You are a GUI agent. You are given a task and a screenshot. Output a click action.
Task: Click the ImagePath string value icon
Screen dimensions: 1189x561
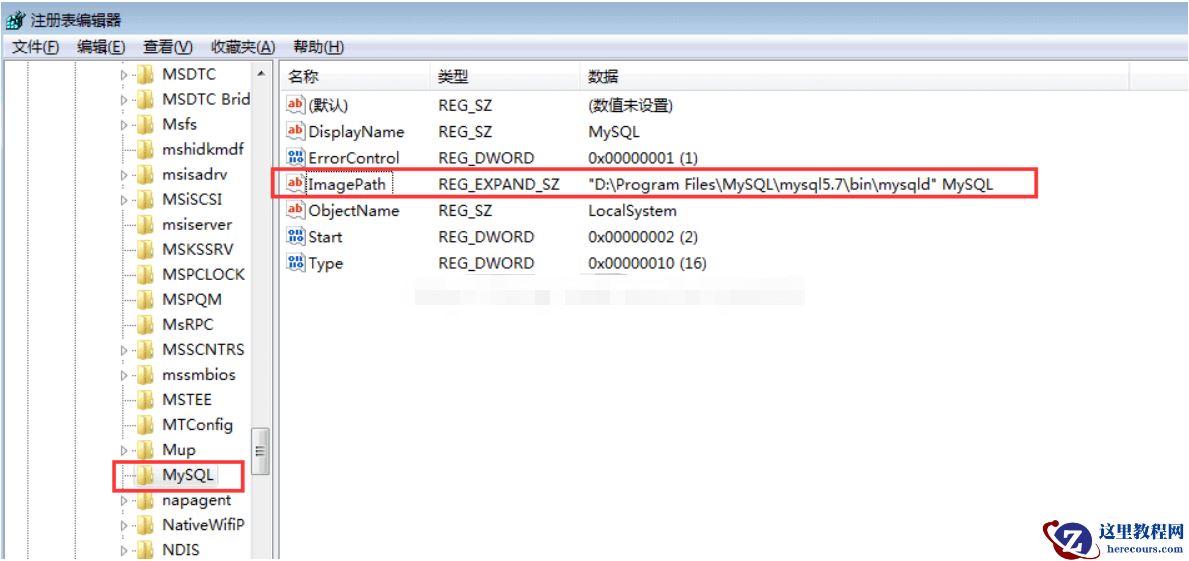pyautogui.click(x=295, y=184)
